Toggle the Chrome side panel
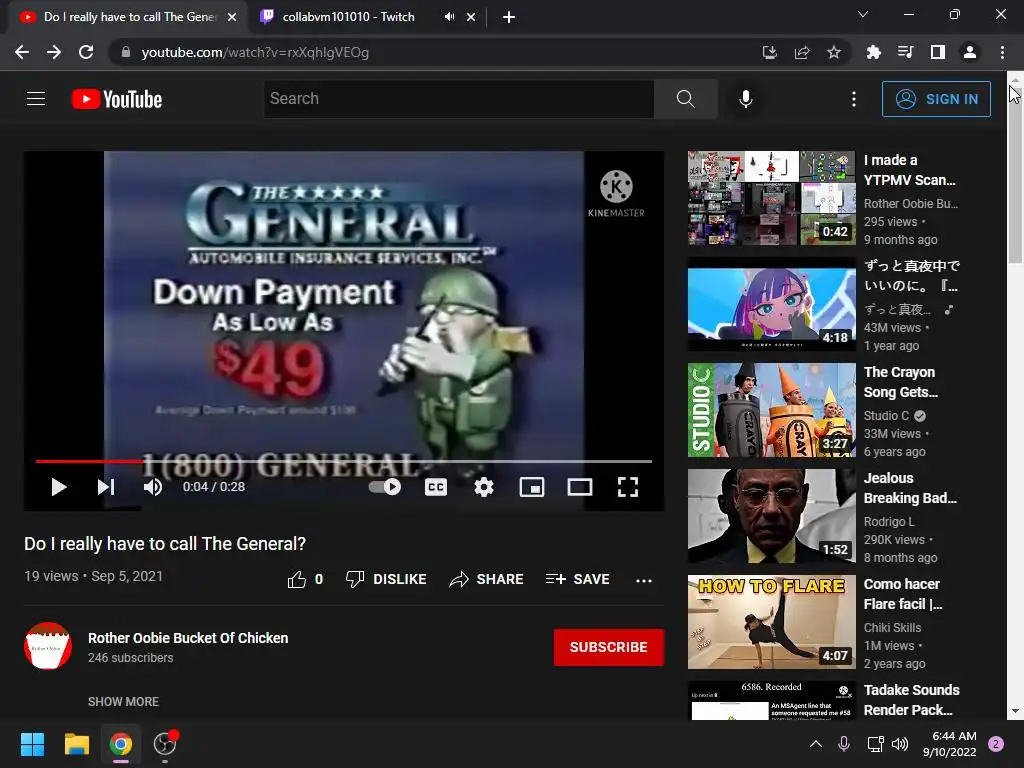The image size is (1024, 768). coord(937,52)
